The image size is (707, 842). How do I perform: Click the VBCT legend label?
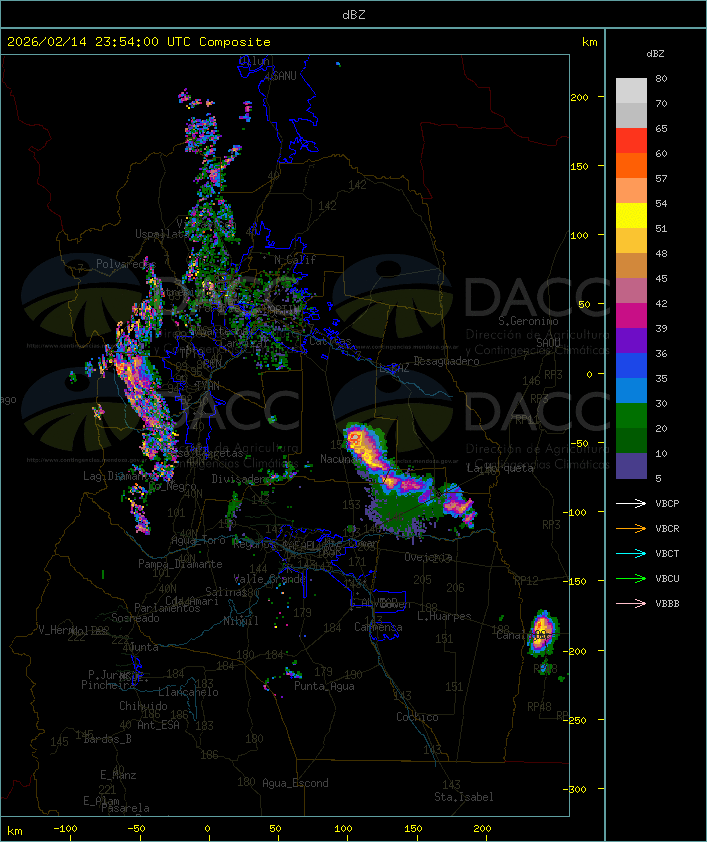coord(667,553)
